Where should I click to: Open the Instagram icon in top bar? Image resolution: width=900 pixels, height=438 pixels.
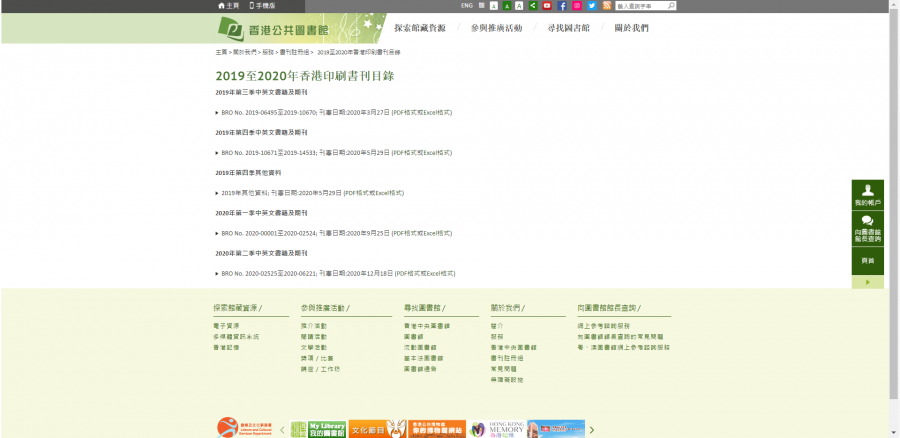[577, 6]
